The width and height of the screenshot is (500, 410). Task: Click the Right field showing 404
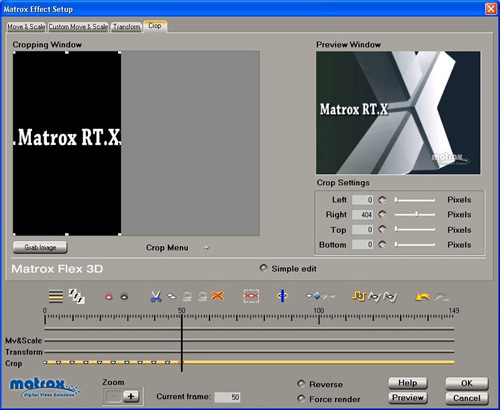click(363, 215)
